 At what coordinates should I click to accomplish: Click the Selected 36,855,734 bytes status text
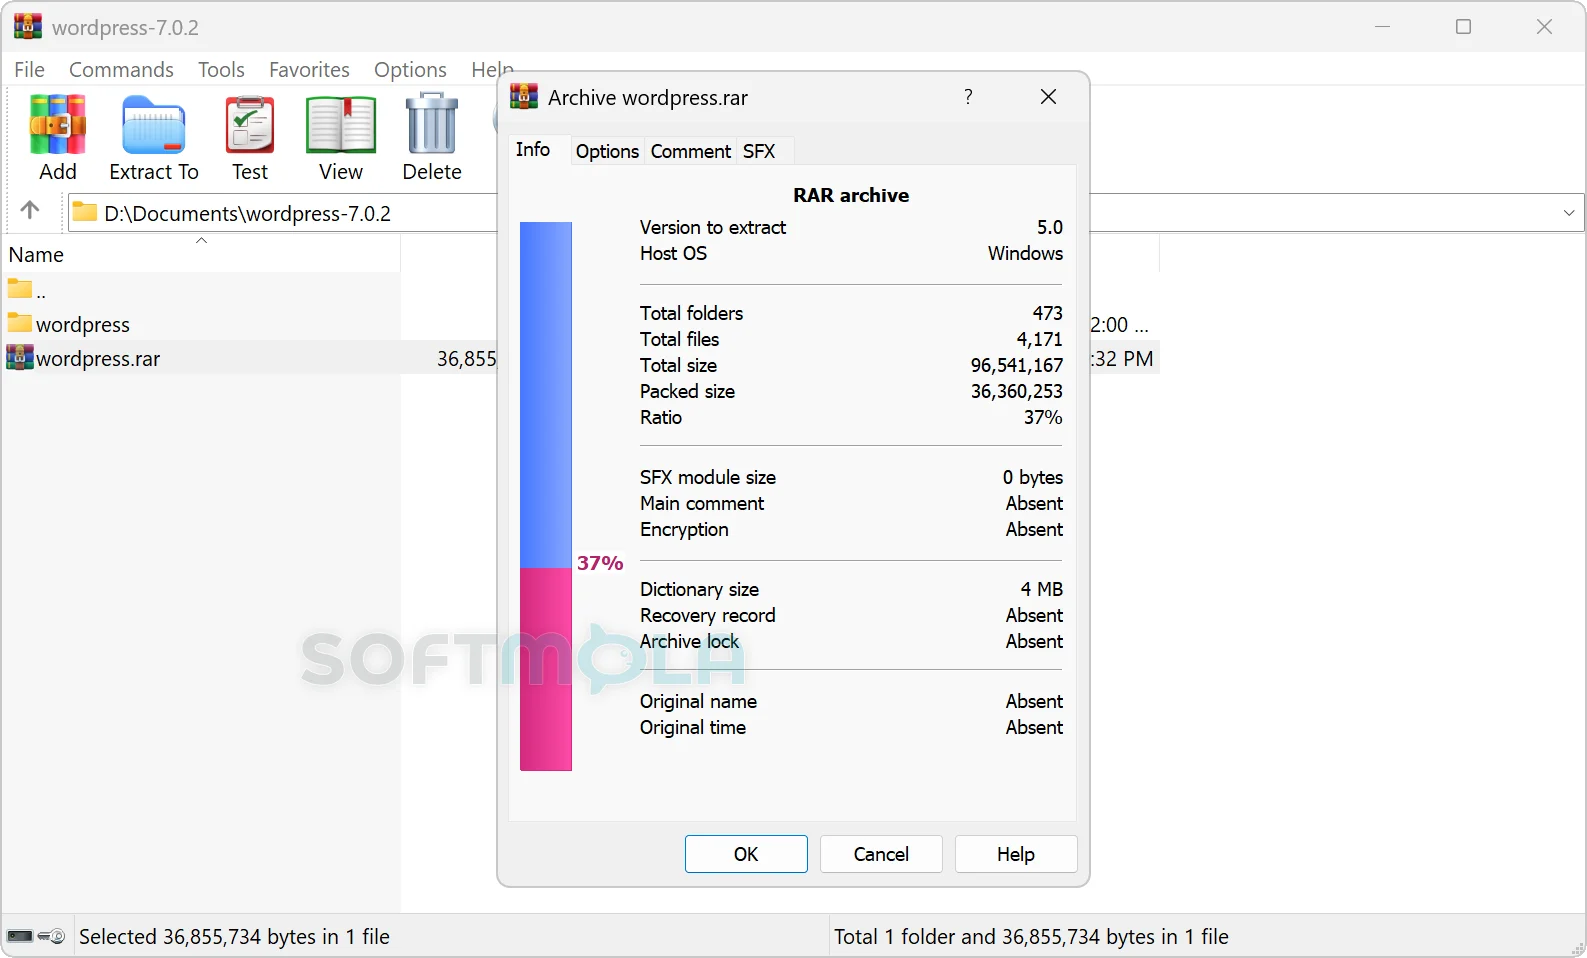tap(234, 937)
